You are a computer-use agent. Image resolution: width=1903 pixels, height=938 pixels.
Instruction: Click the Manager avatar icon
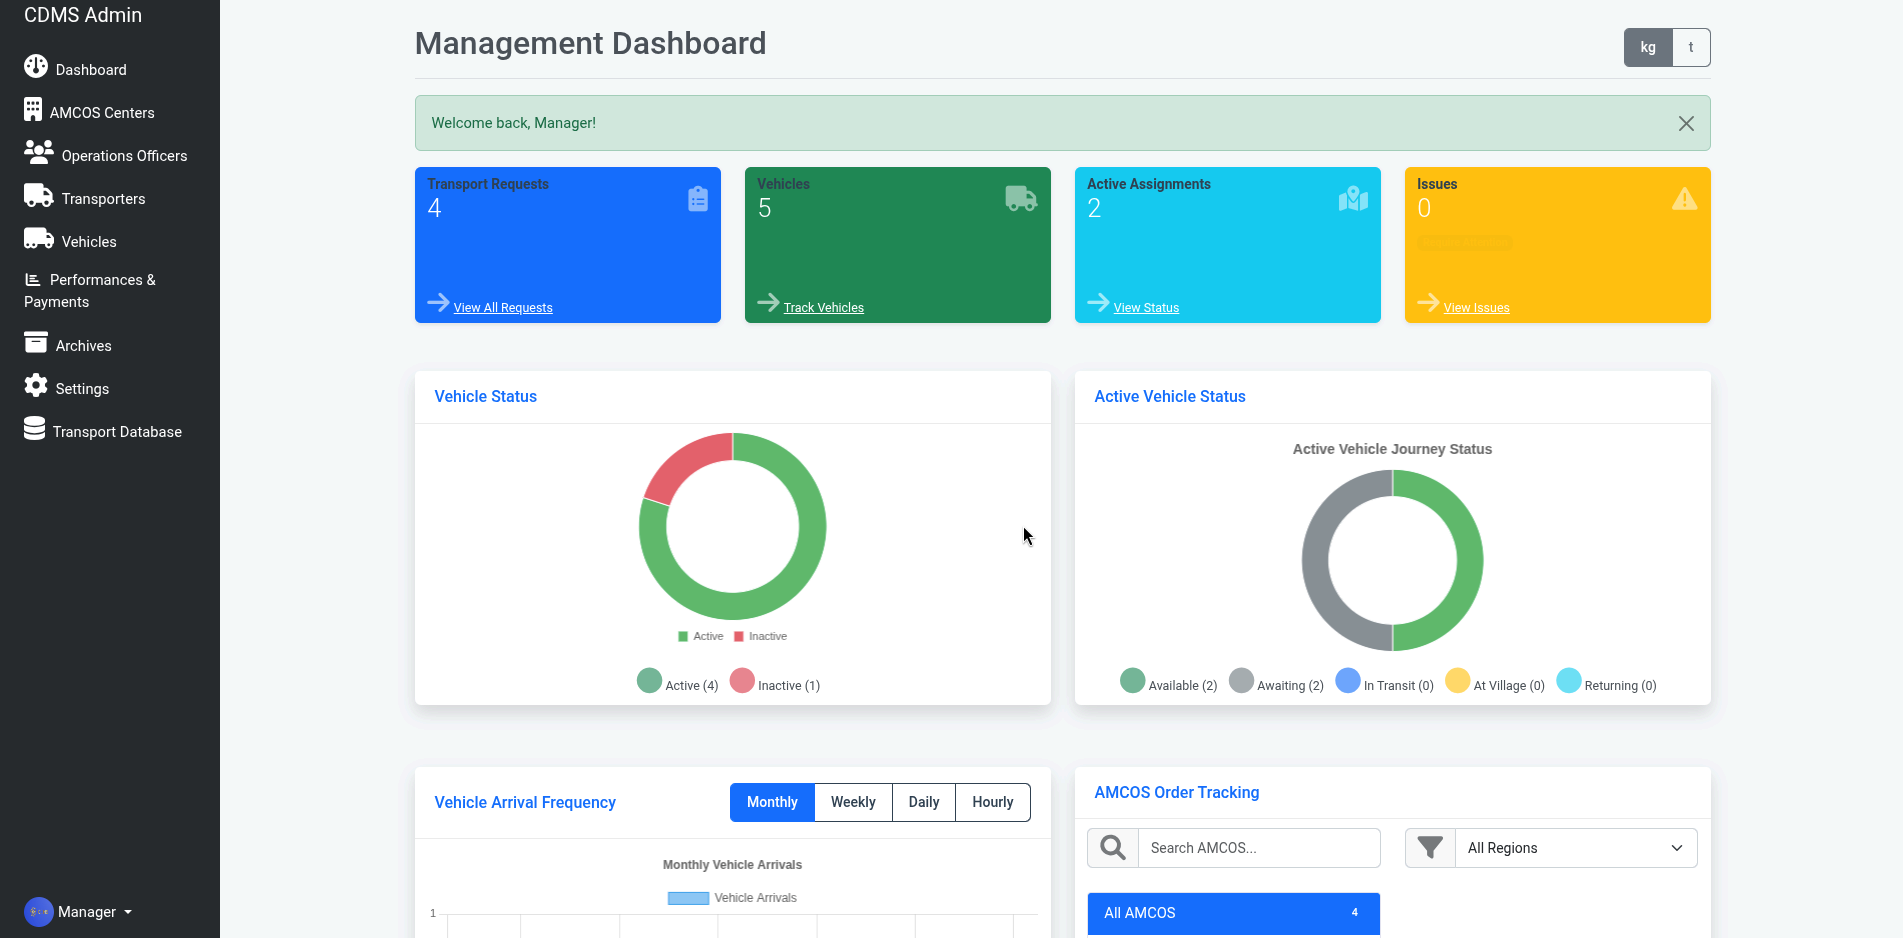(x=39, y=912)
